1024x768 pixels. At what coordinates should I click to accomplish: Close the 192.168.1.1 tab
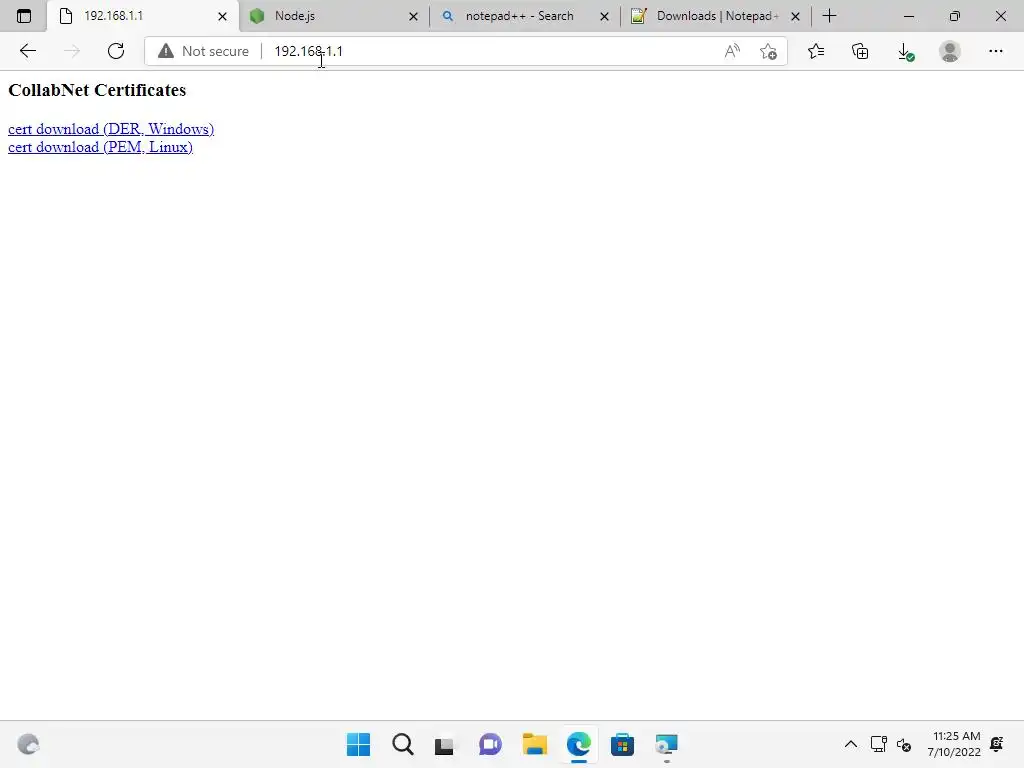pos(222,16)
